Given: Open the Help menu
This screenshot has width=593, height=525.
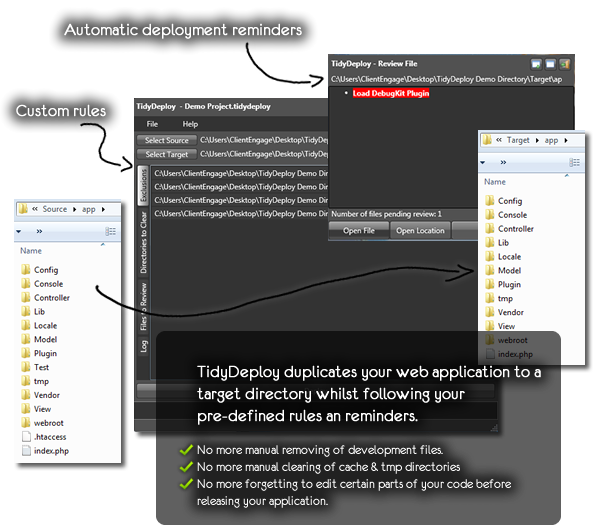Looking at the screenshot, I should [190, 124].
